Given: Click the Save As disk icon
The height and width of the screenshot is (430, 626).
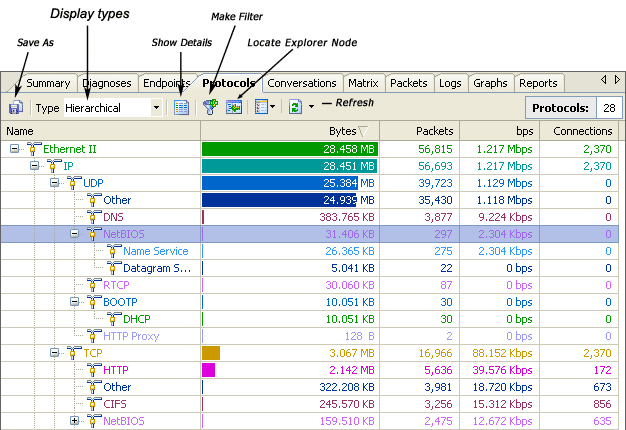Looking at the screenshot, I should click(x=16, y=107).
